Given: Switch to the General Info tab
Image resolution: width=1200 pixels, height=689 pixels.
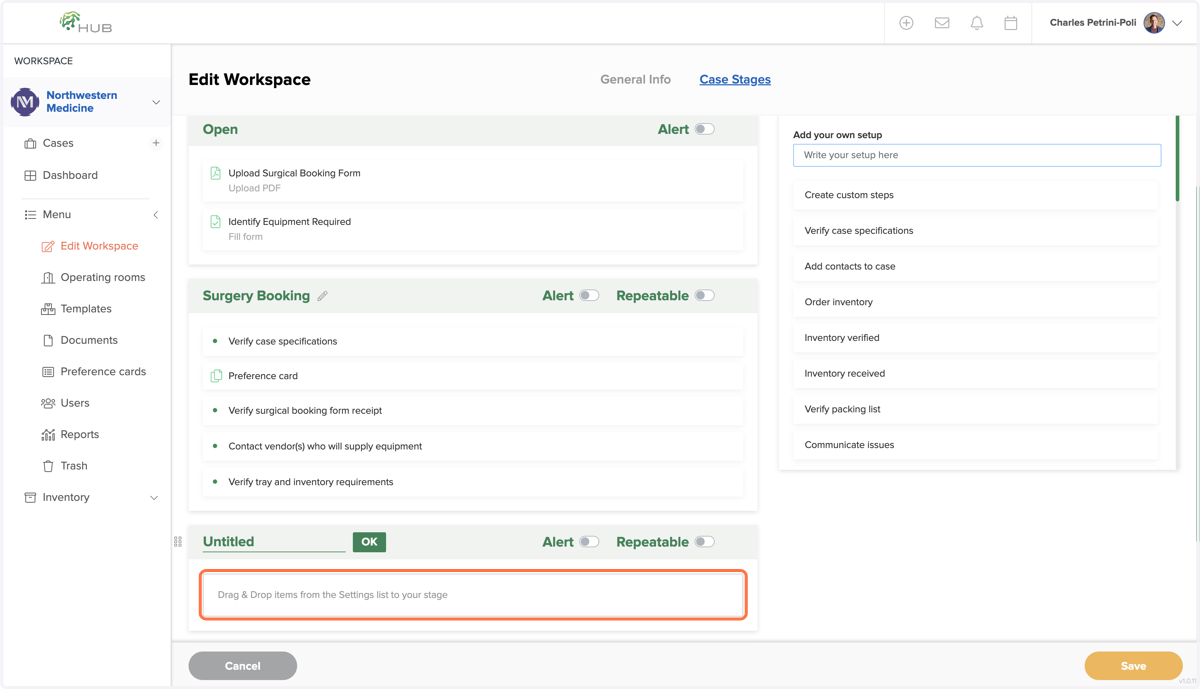Looking at the screenshot, I should coord(635,79).
